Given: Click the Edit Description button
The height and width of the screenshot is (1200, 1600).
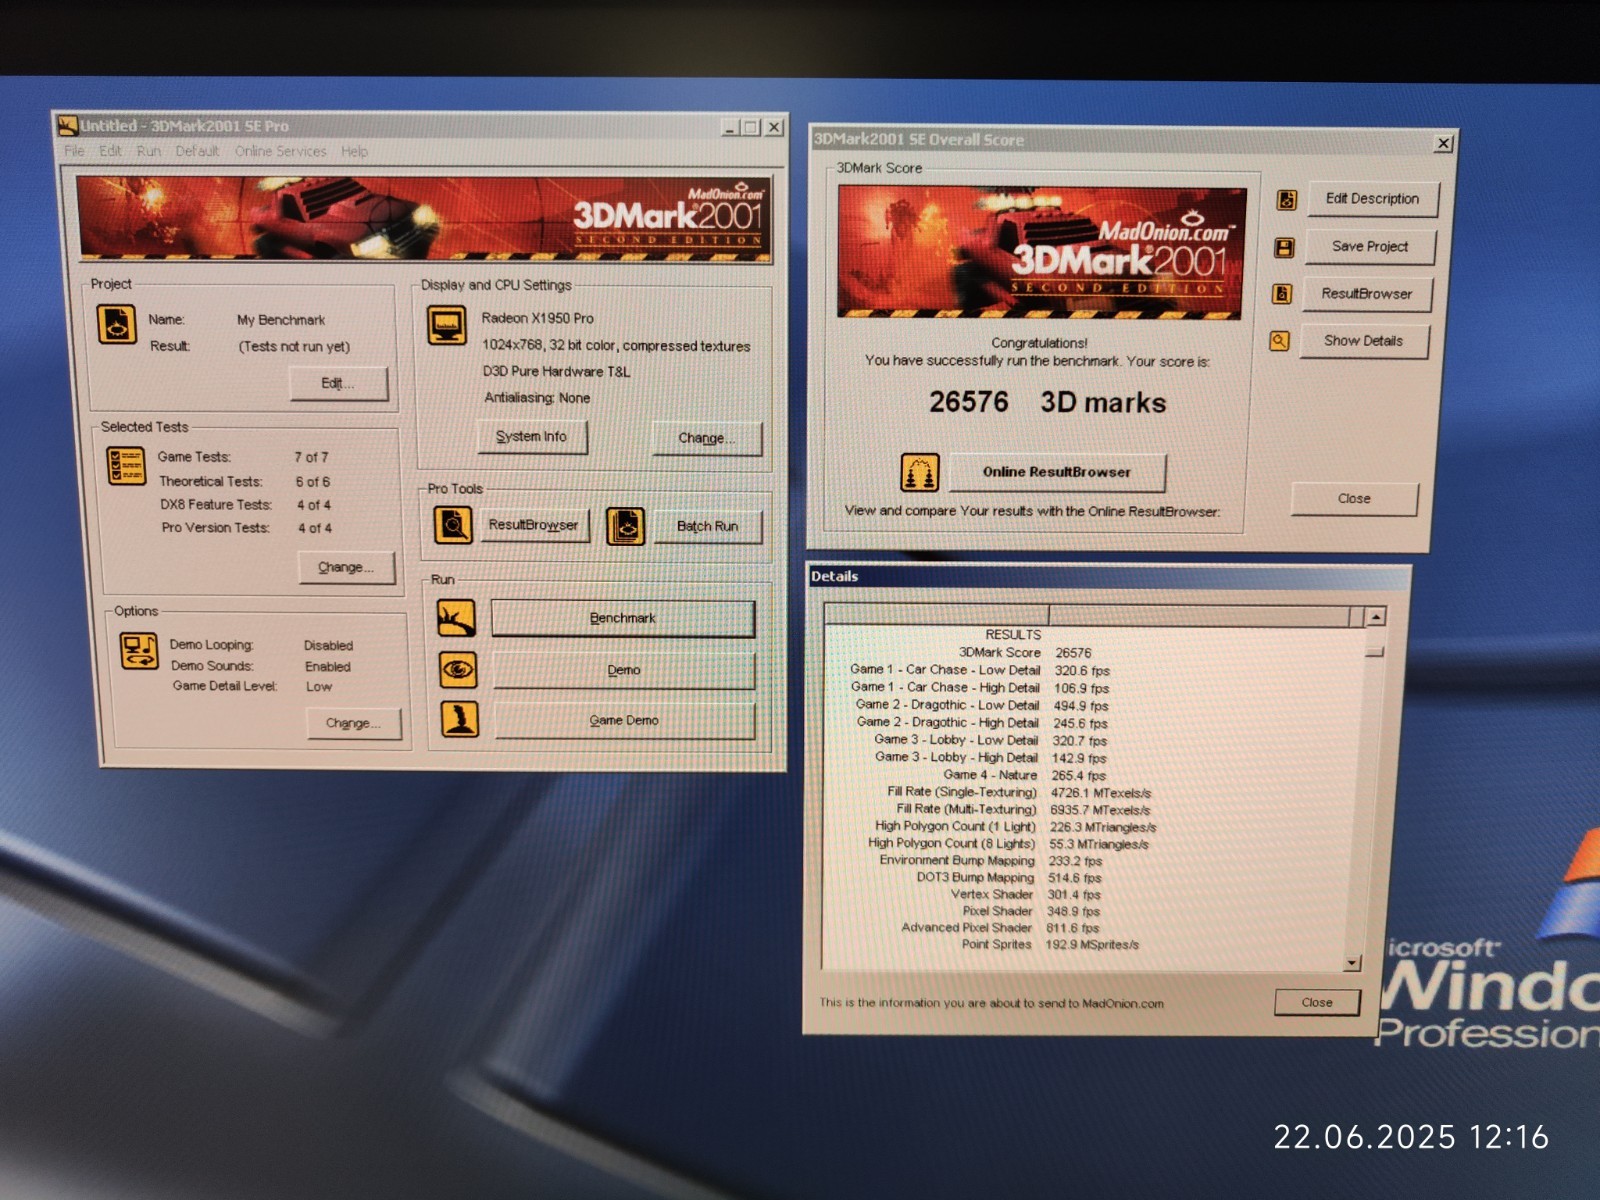Looking at the screenshot, I should point(1372,199).
